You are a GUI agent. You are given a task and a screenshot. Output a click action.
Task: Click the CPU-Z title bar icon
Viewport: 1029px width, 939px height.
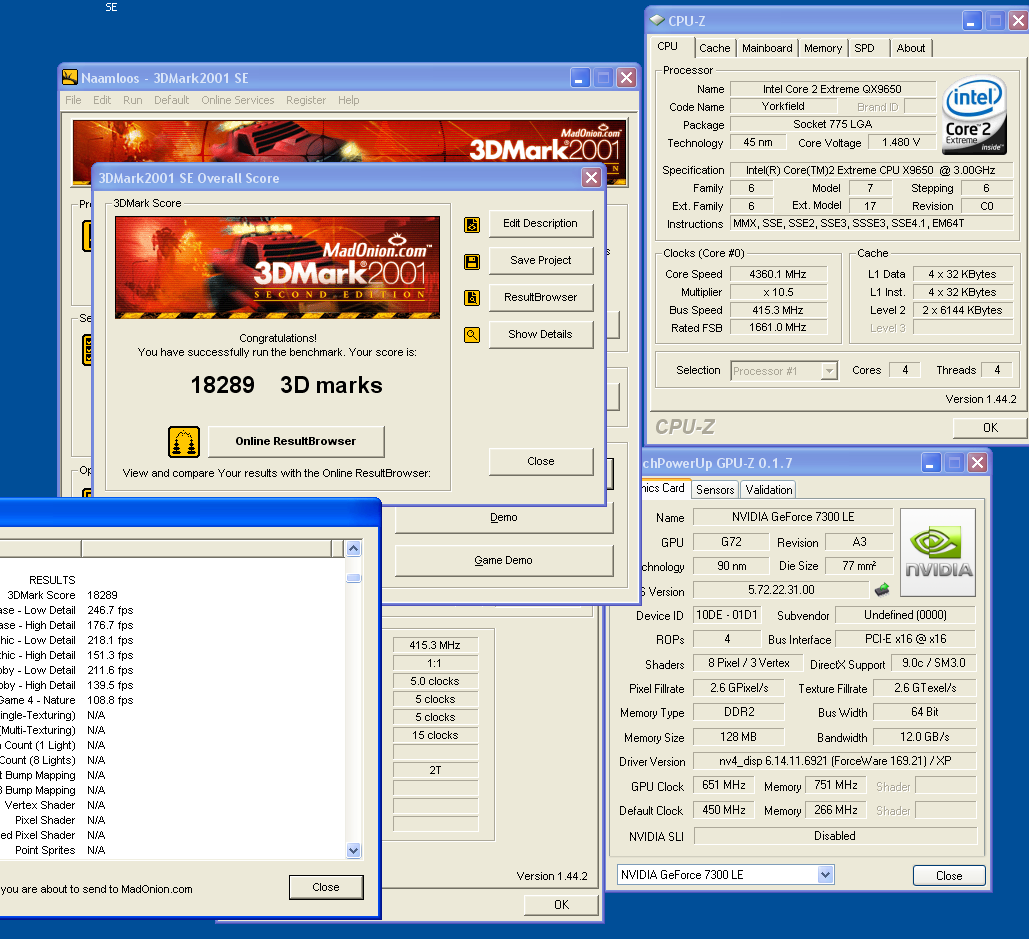[657, 20]
